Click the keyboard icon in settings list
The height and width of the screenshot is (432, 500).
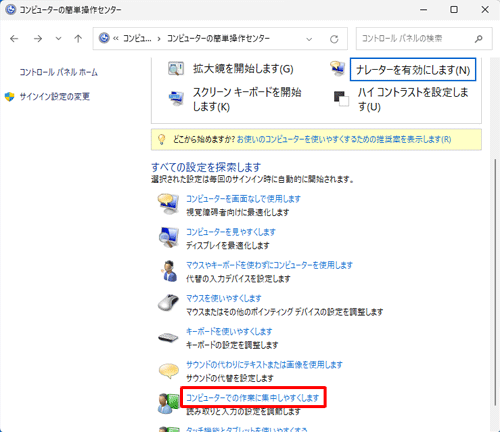point(168,338)
